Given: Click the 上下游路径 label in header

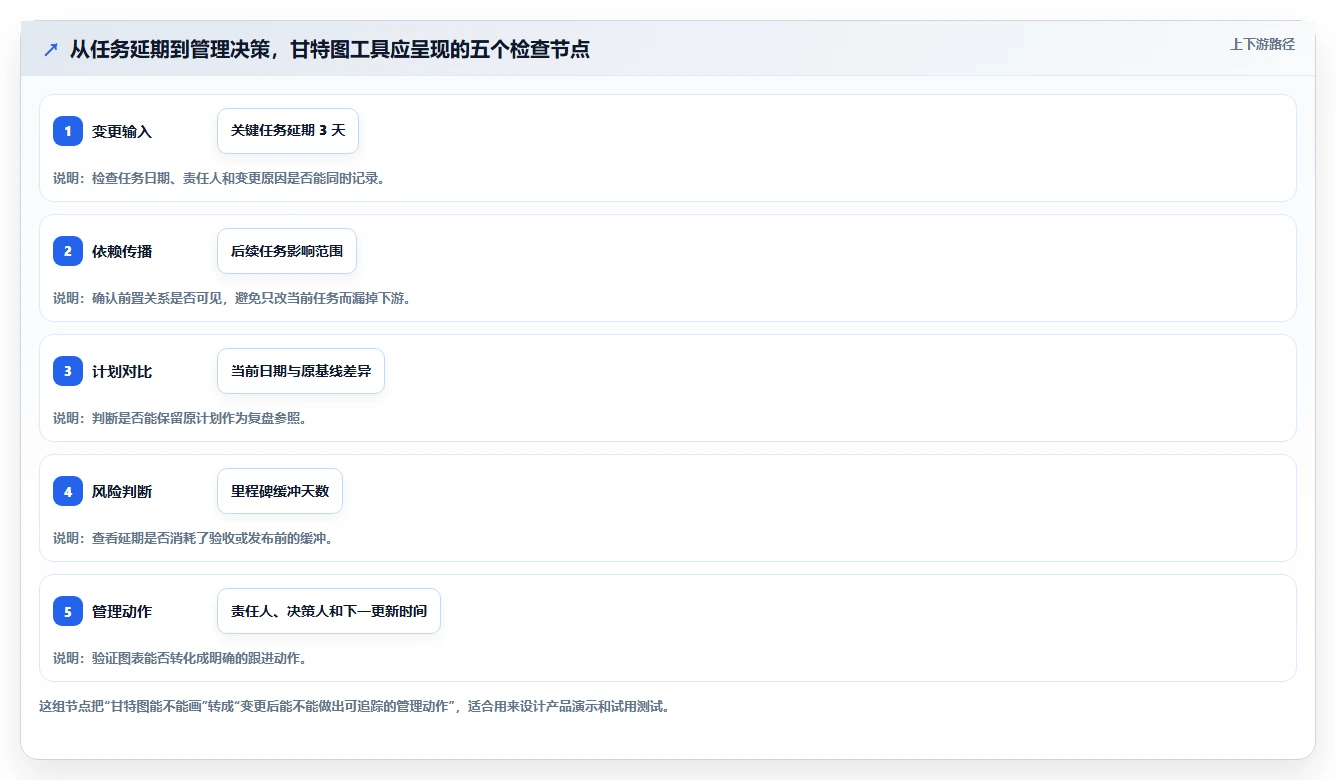Looking at the screenshot, I should 1262,44.
